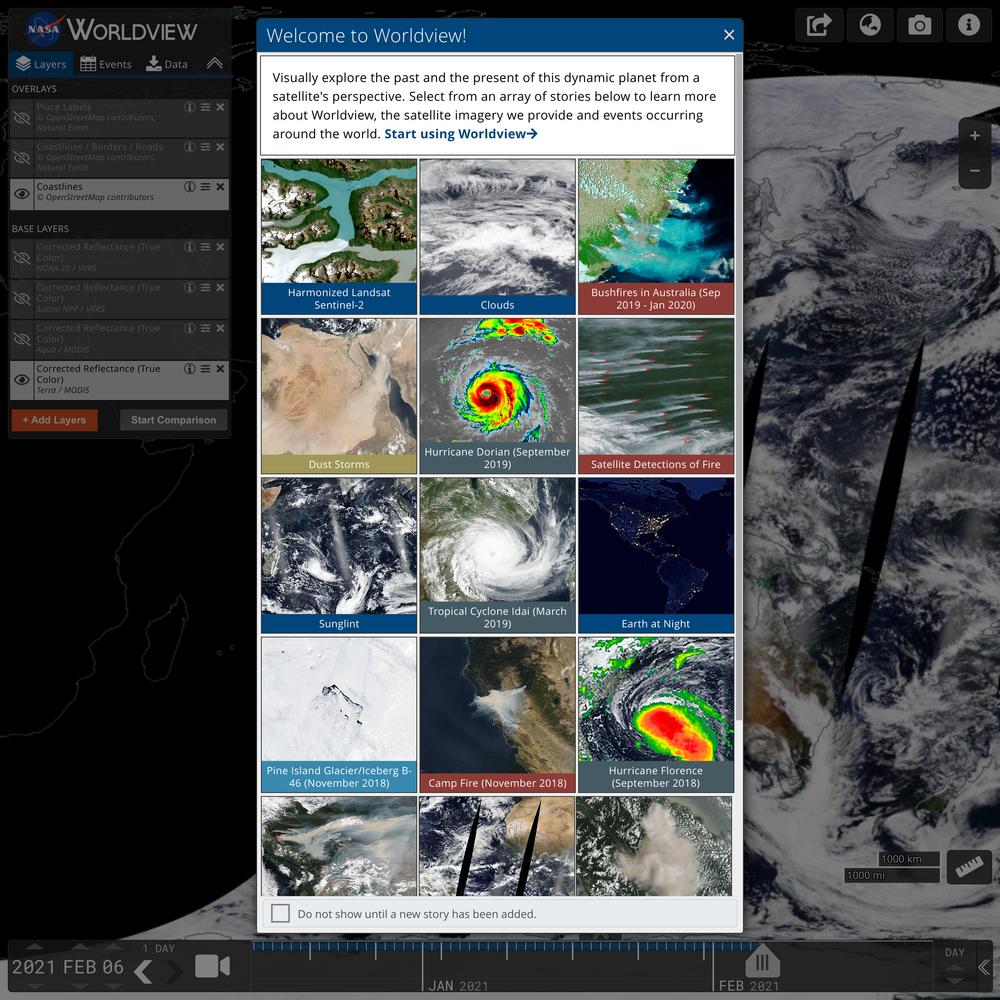Image resolution: width=1000 pixels, height=1000 pixels.
Task: Switch to the Data tab
Action: click(167, 64)
